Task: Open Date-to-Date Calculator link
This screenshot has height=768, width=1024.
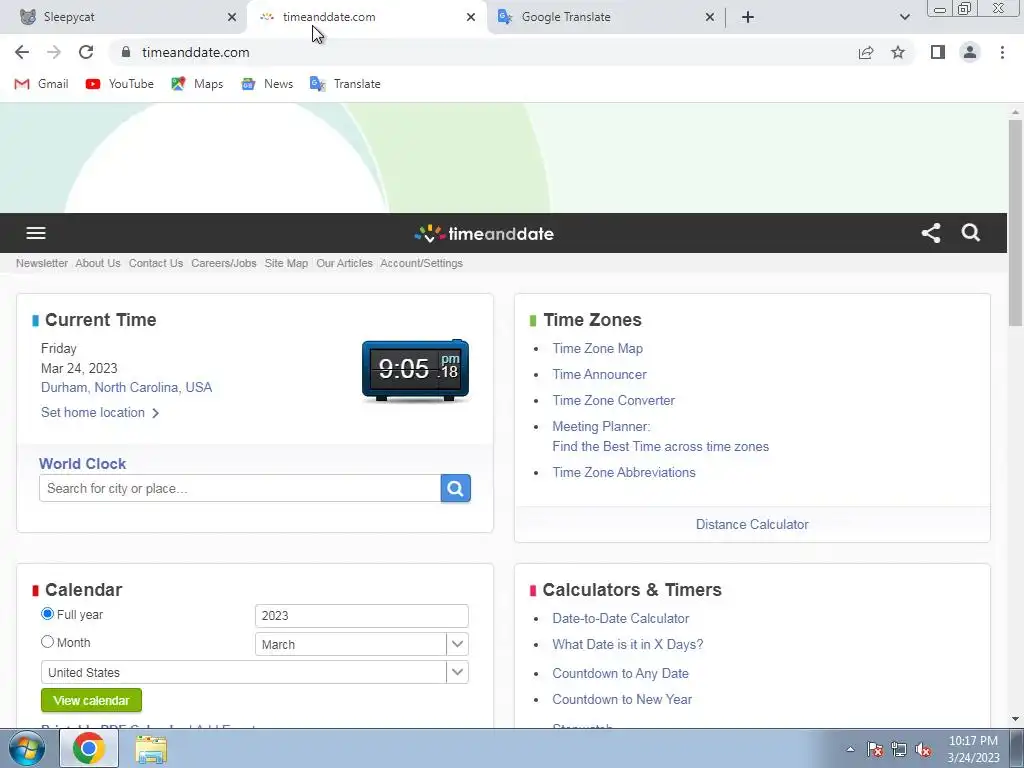Action: pos(620,618)
